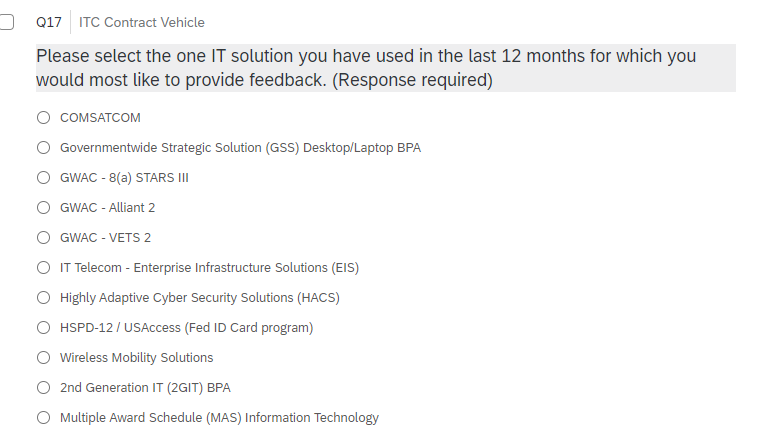Choose IT Telecom - Enterprise Infrastructure Solutions
This screenshot has height=447, width=769.
pos(43,267)
